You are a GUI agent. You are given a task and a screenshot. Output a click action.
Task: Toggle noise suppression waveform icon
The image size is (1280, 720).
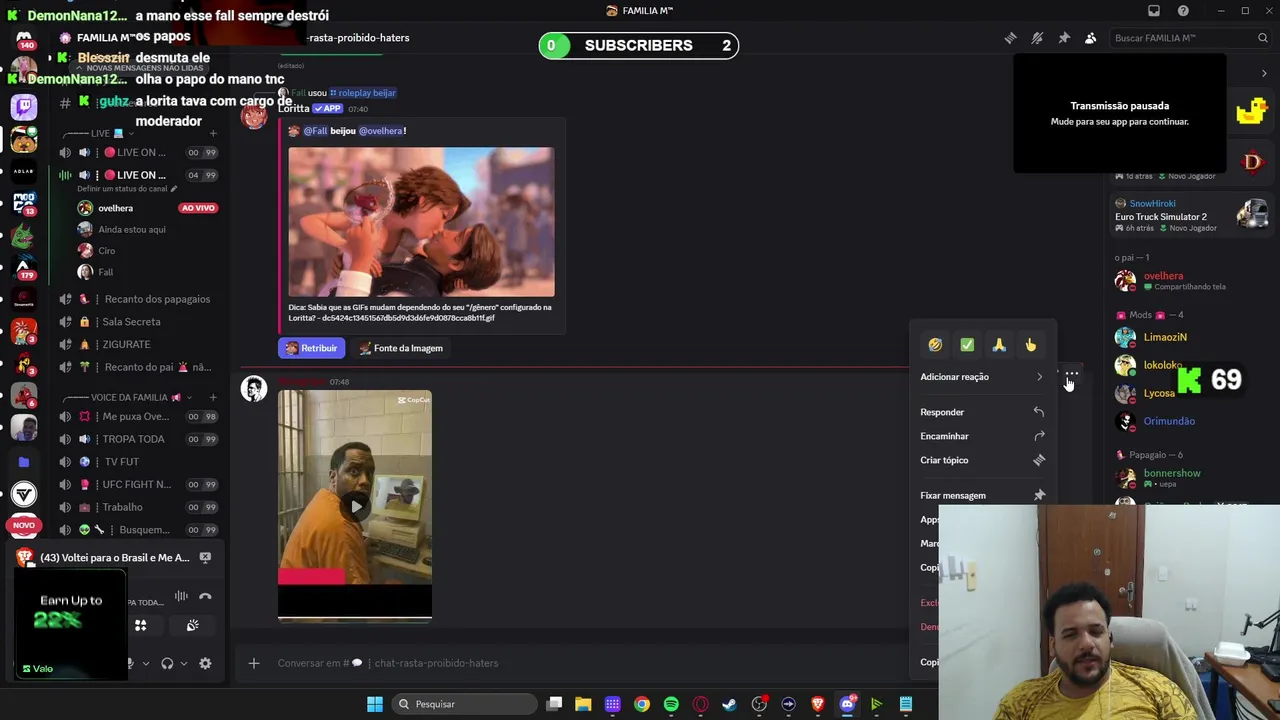pos(181,597)
